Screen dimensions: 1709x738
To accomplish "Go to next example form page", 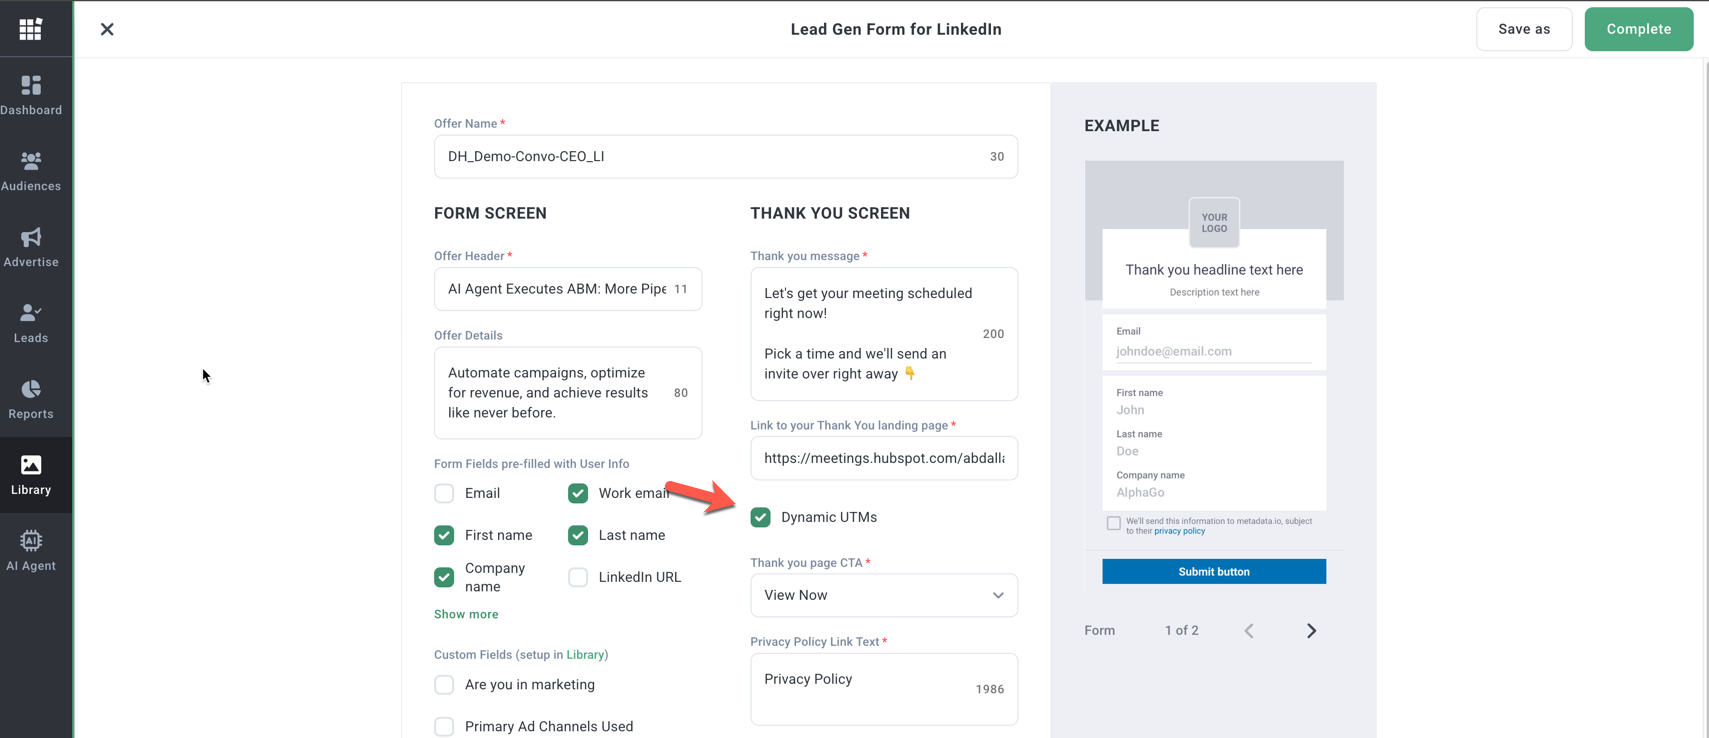I will (x=1311, y=631).
